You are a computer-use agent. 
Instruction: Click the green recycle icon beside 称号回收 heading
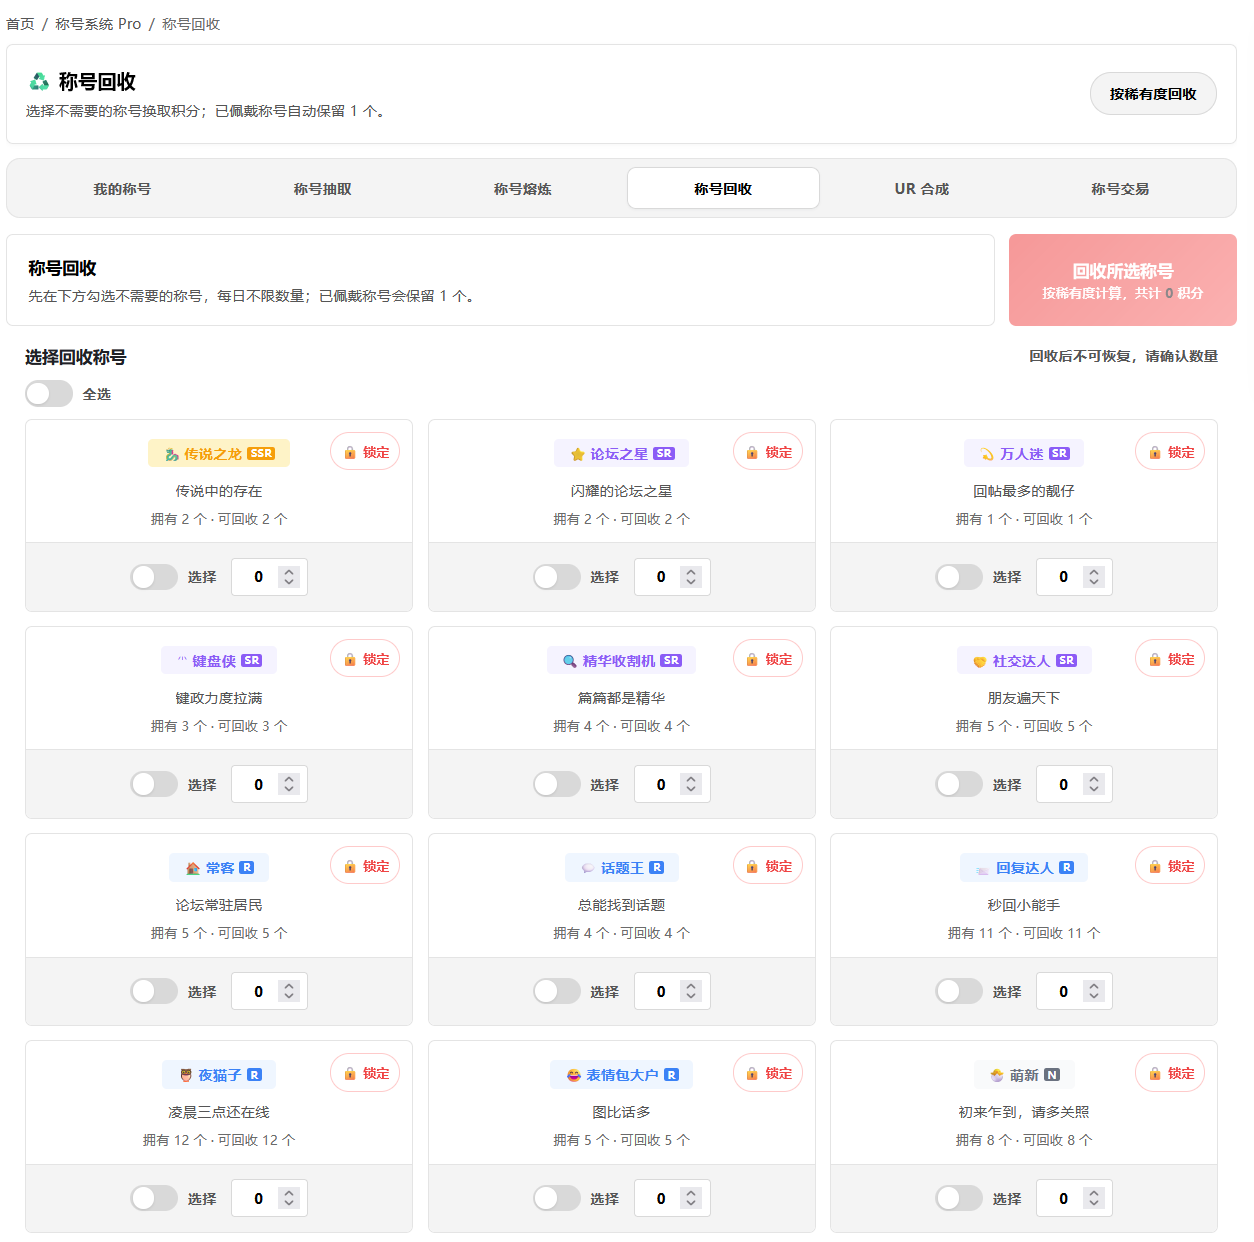point(39,81)
